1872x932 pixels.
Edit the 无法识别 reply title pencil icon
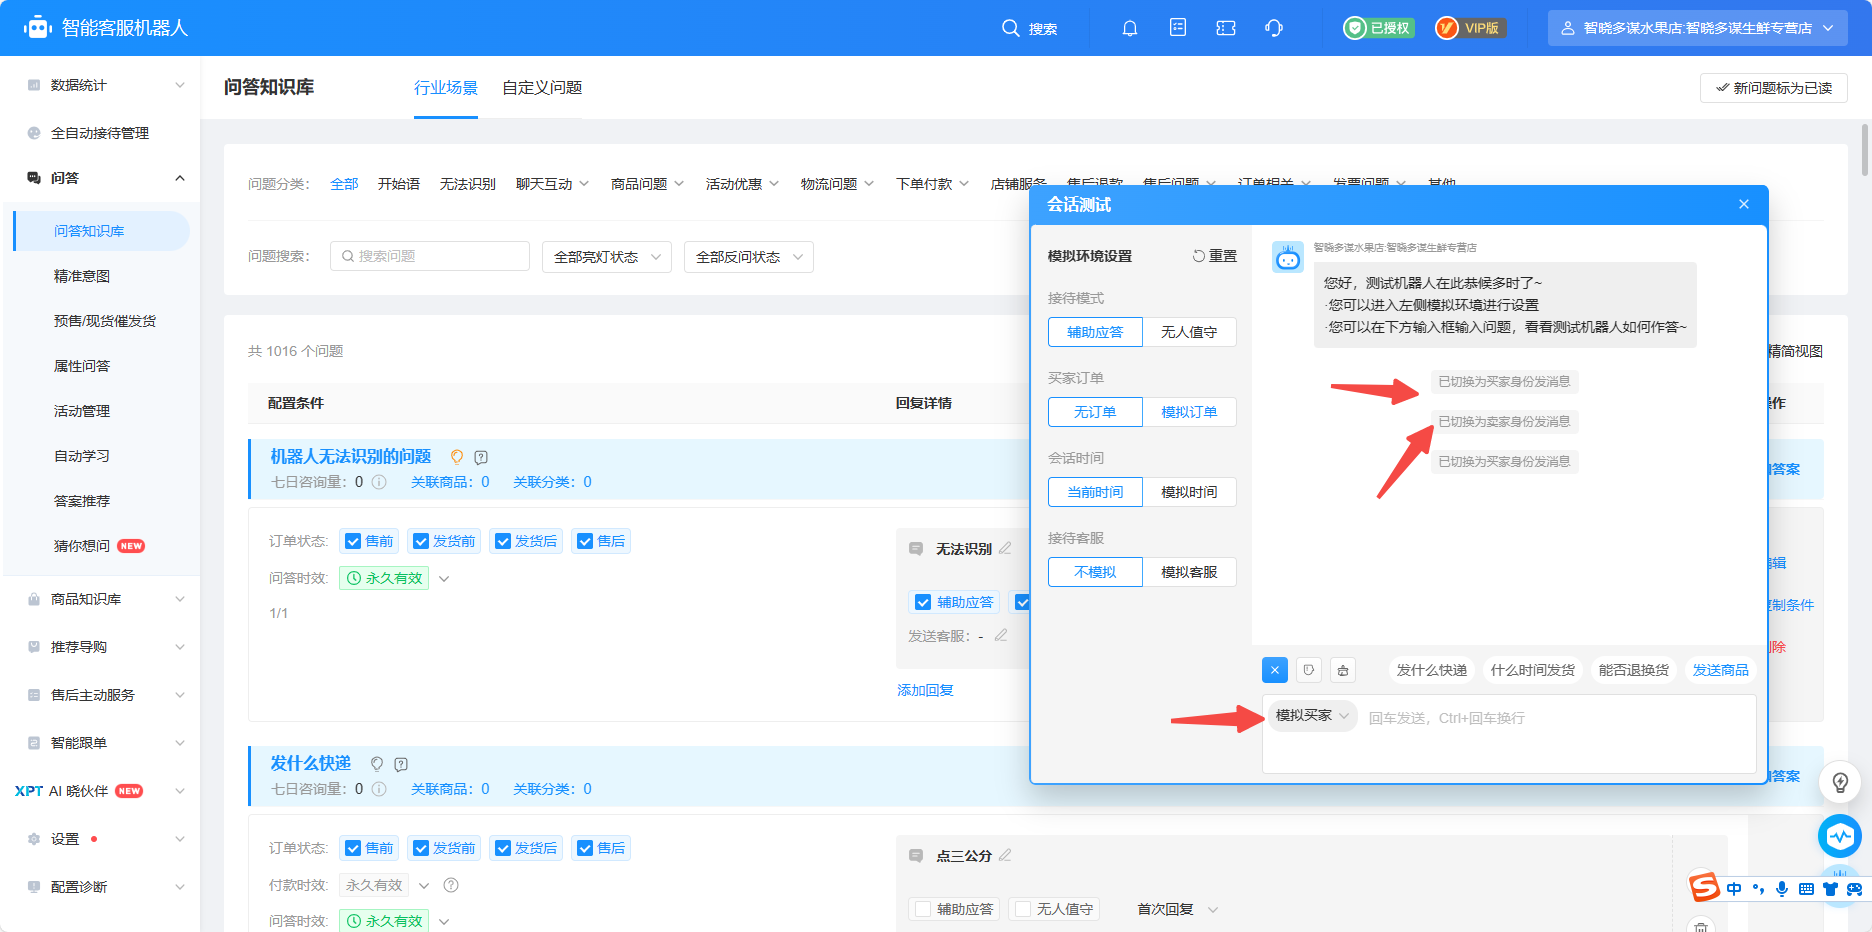(x=1005, y=548)
